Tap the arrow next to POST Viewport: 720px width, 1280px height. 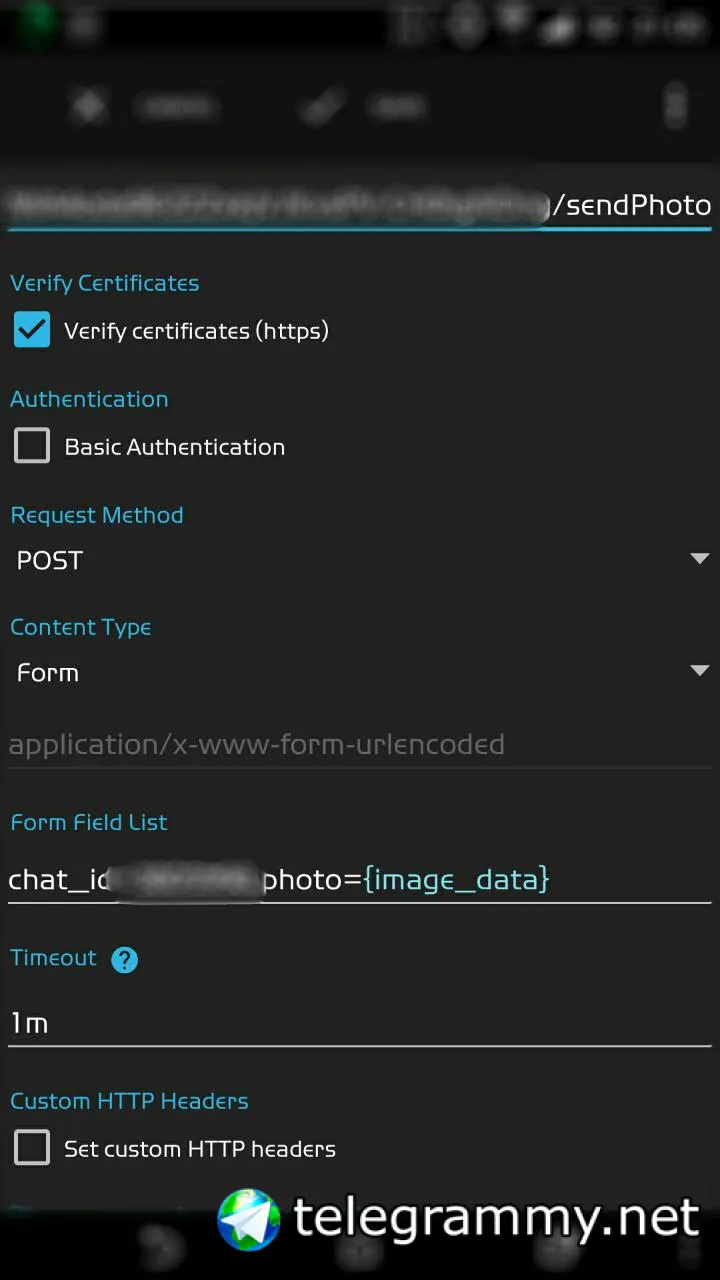click(x=699, y=559)
